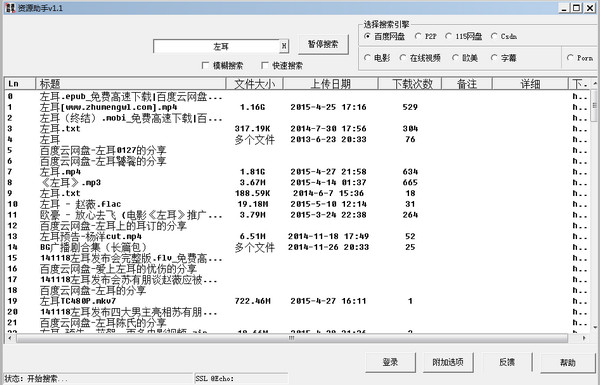Select row 左耳（终结）.mobi
The width and height of the screenshot is (600, 385).
[298, 118]
